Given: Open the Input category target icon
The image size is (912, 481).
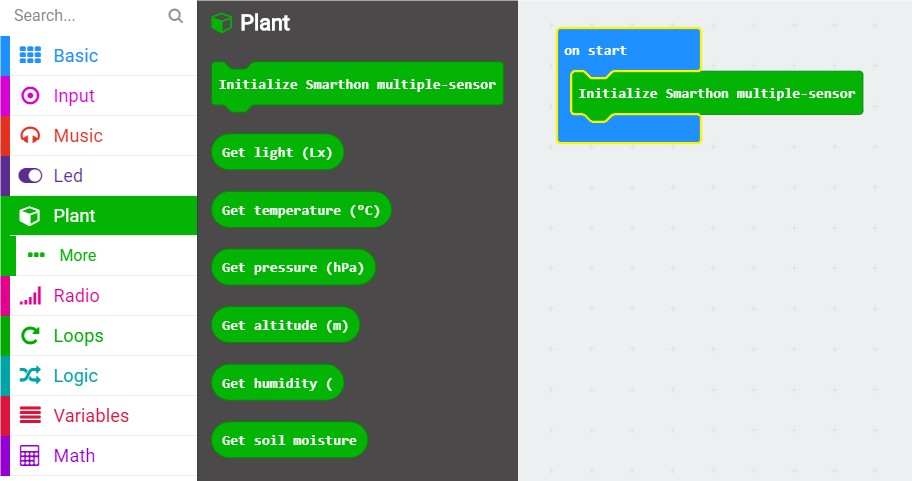Looking at the screenshot, I should 30,95.
